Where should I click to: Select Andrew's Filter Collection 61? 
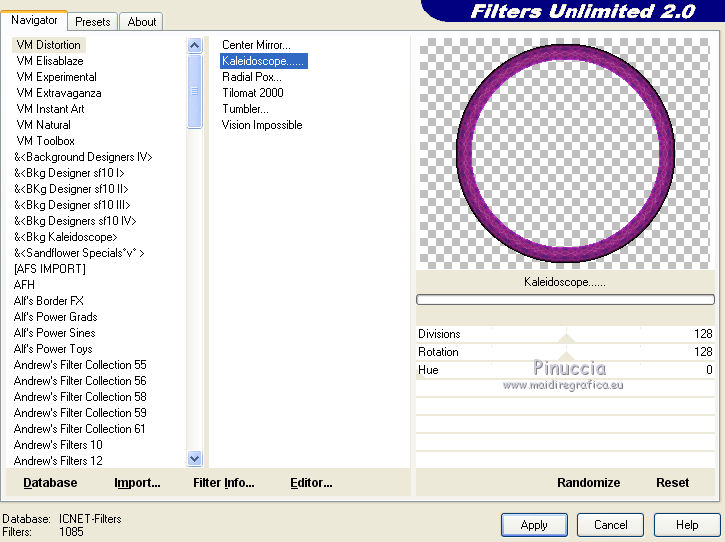click(80, 429)
